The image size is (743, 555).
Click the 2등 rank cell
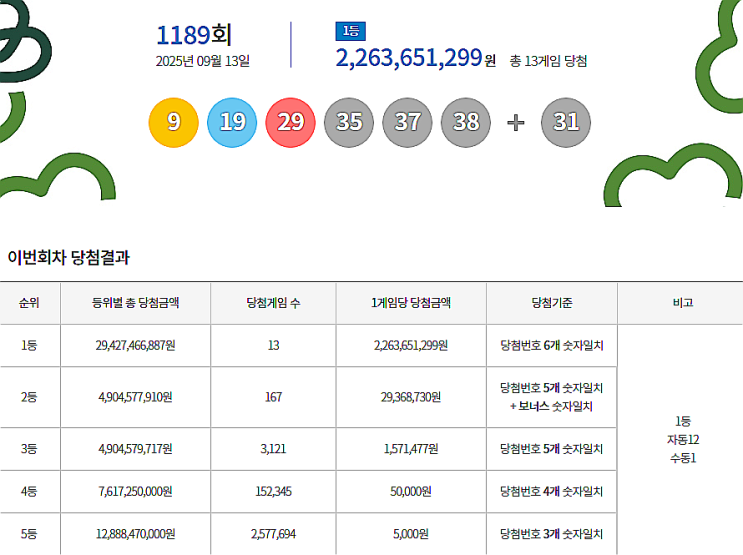click(x=29, y=397)
